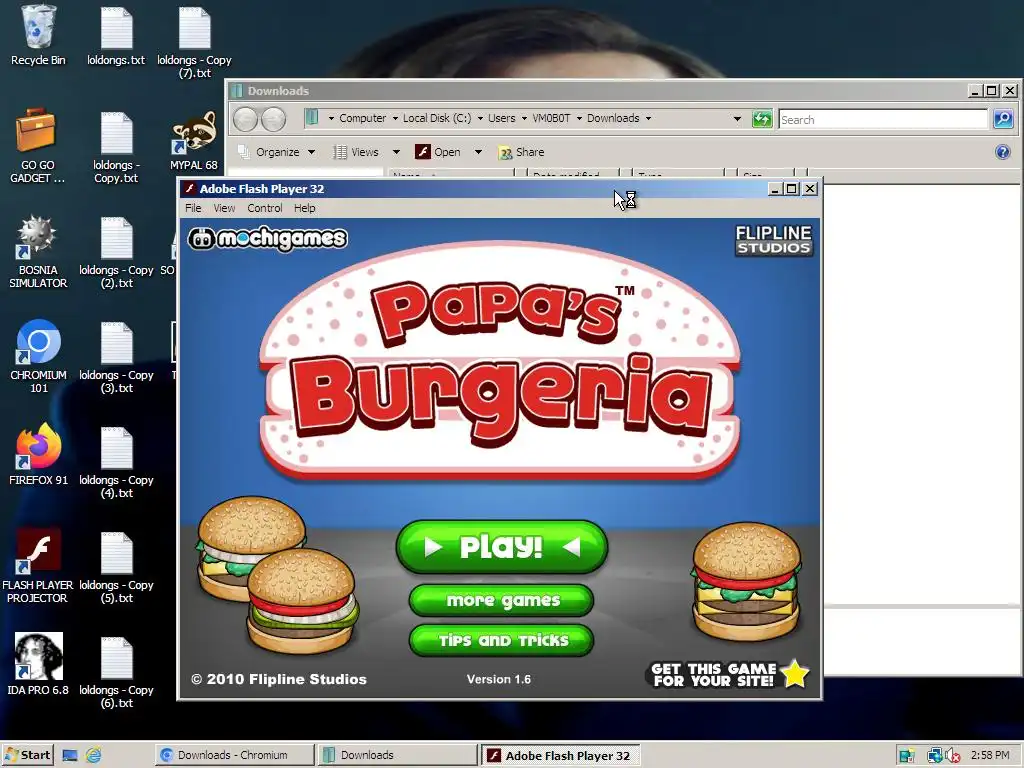Expand the Downloads breadcrumb arrow

click(648, 118)
